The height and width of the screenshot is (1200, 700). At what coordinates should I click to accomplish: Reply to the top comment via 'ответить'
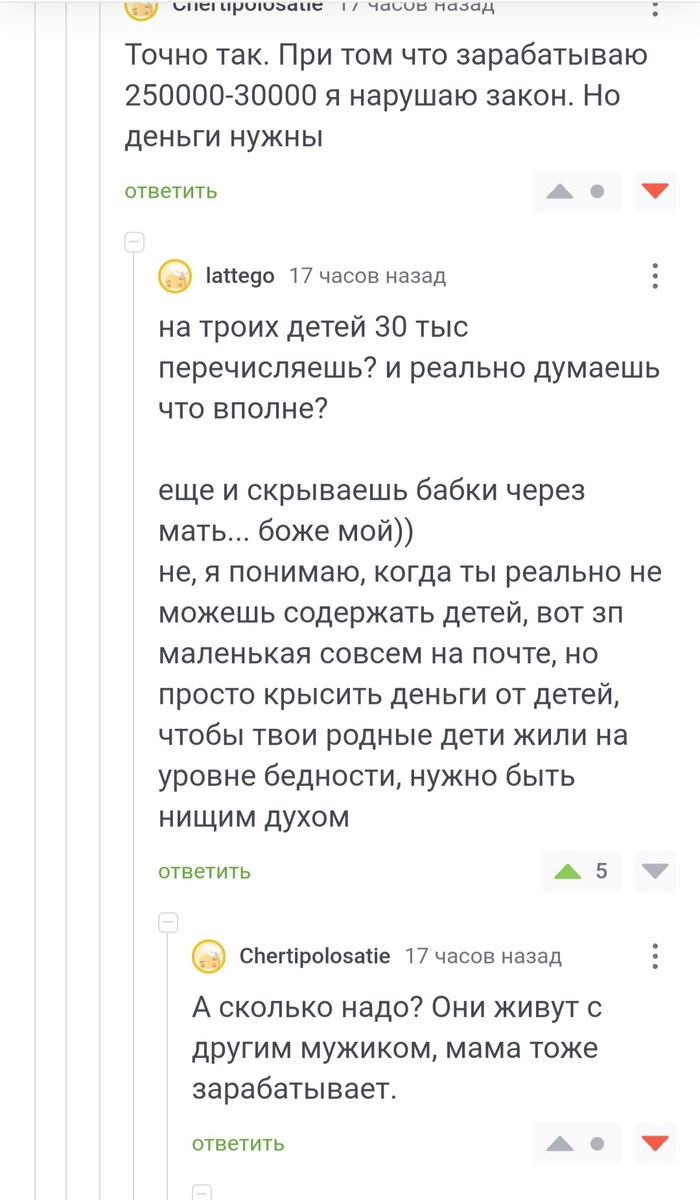171,191
